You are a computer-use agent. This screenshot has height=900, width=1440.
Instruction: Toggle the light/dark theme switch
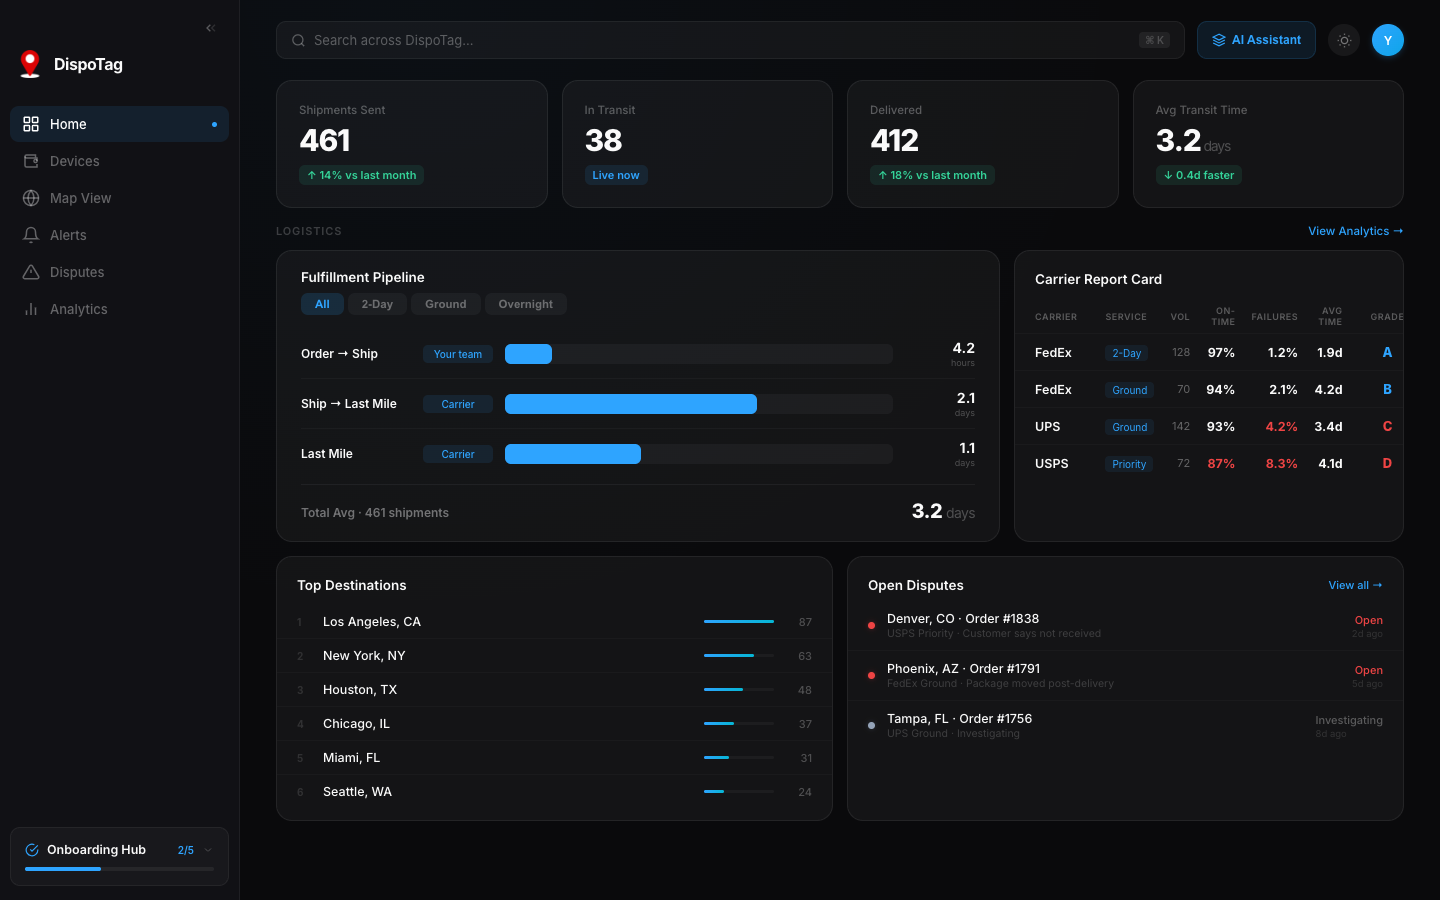click(x=1344, y=40)
